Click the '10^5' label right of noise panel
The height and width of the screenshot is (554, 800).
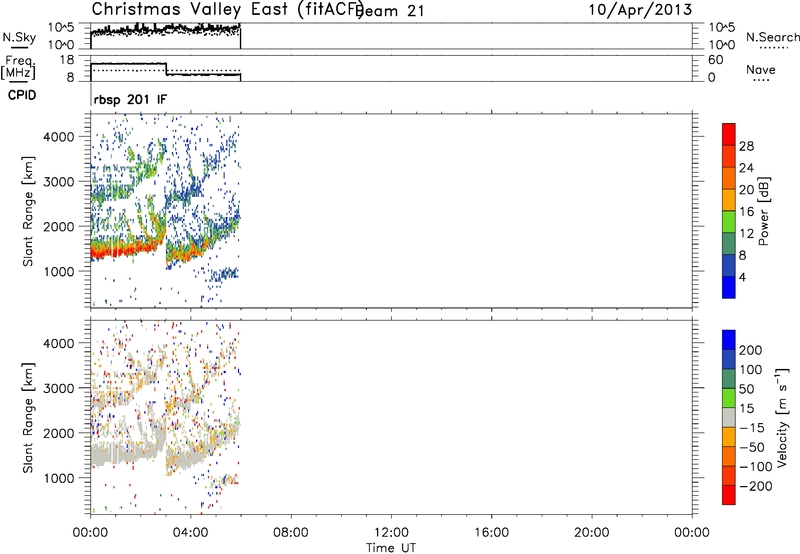[723, 28]
